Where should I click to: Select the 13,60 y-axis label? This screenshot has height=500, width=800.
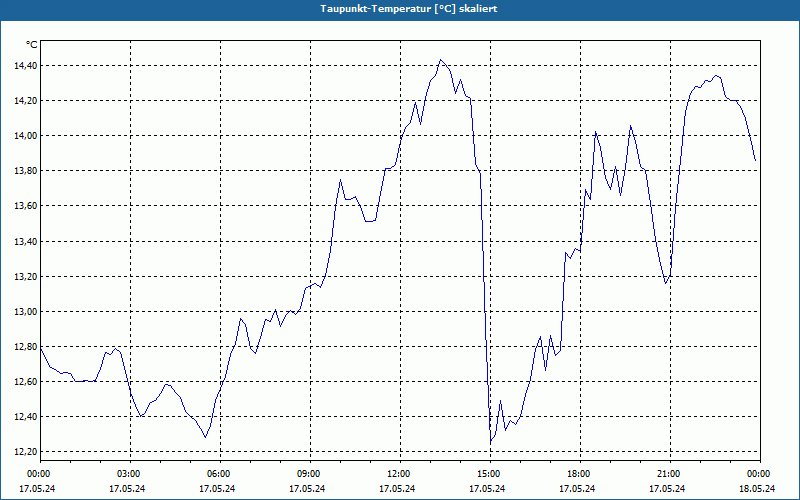(x=24, y=206)
